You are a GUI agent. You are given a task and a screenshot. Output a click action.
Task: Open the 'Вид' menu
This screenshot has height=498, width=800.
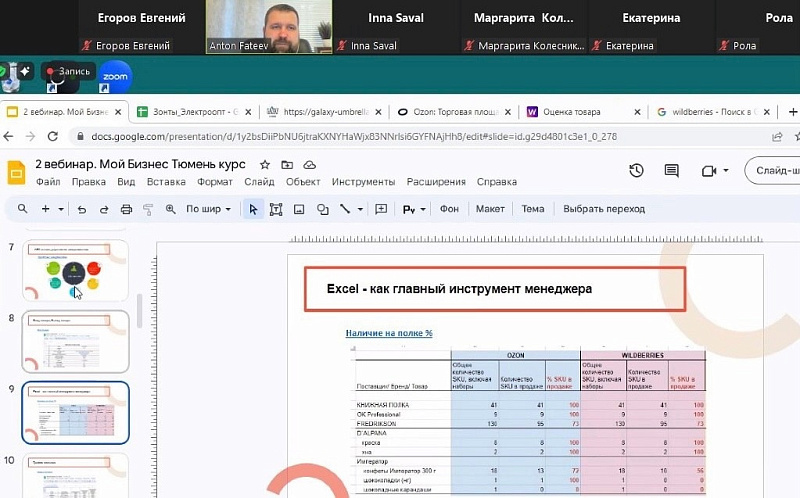(x=126, y=182)
